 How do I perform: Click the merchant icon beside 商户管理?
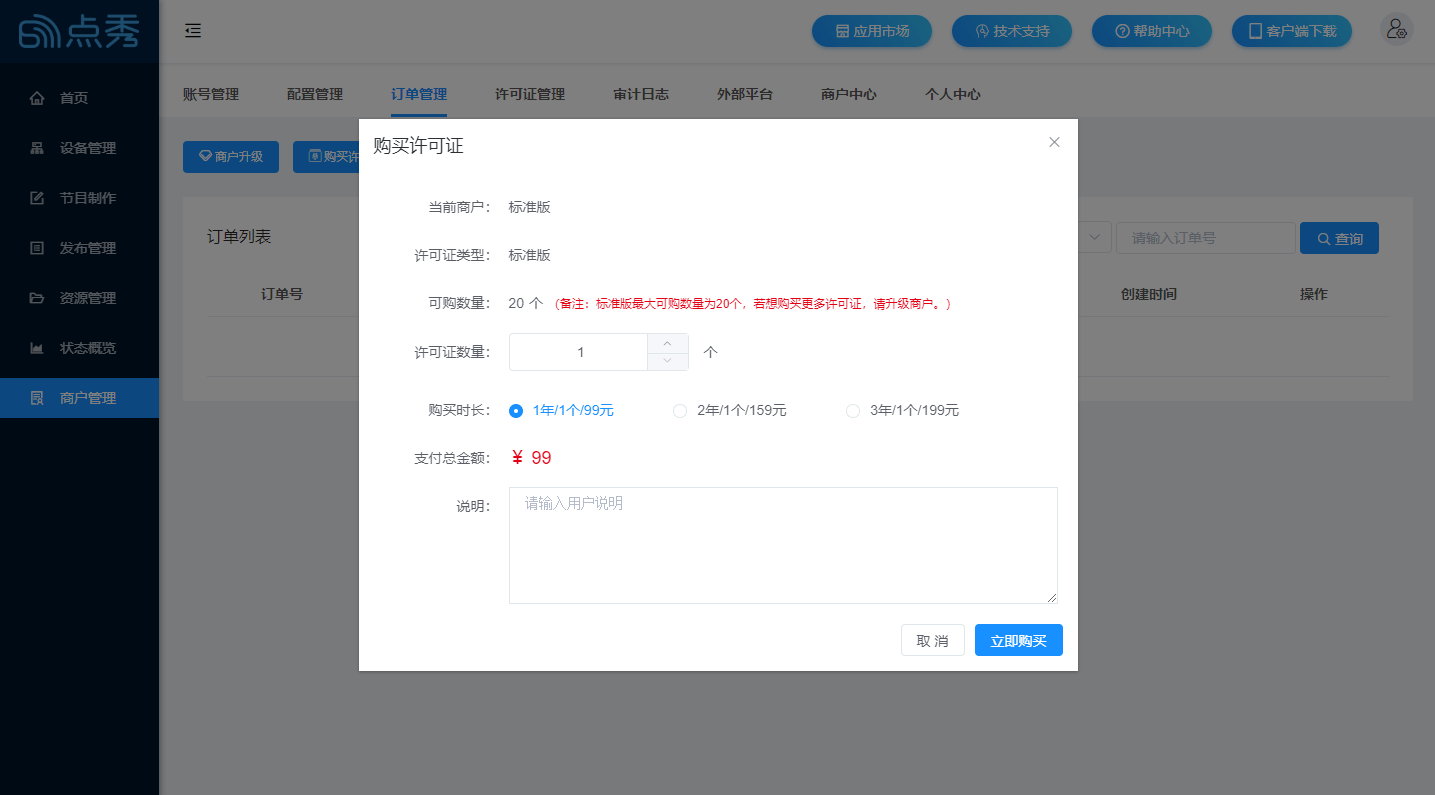37,398
